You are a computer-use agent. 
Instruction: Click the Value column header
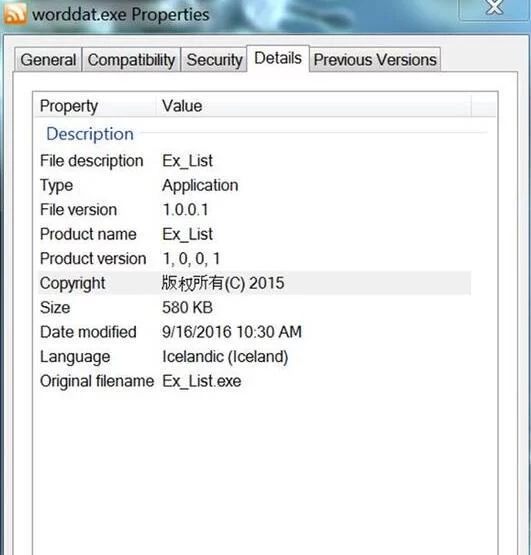point(314,105)
